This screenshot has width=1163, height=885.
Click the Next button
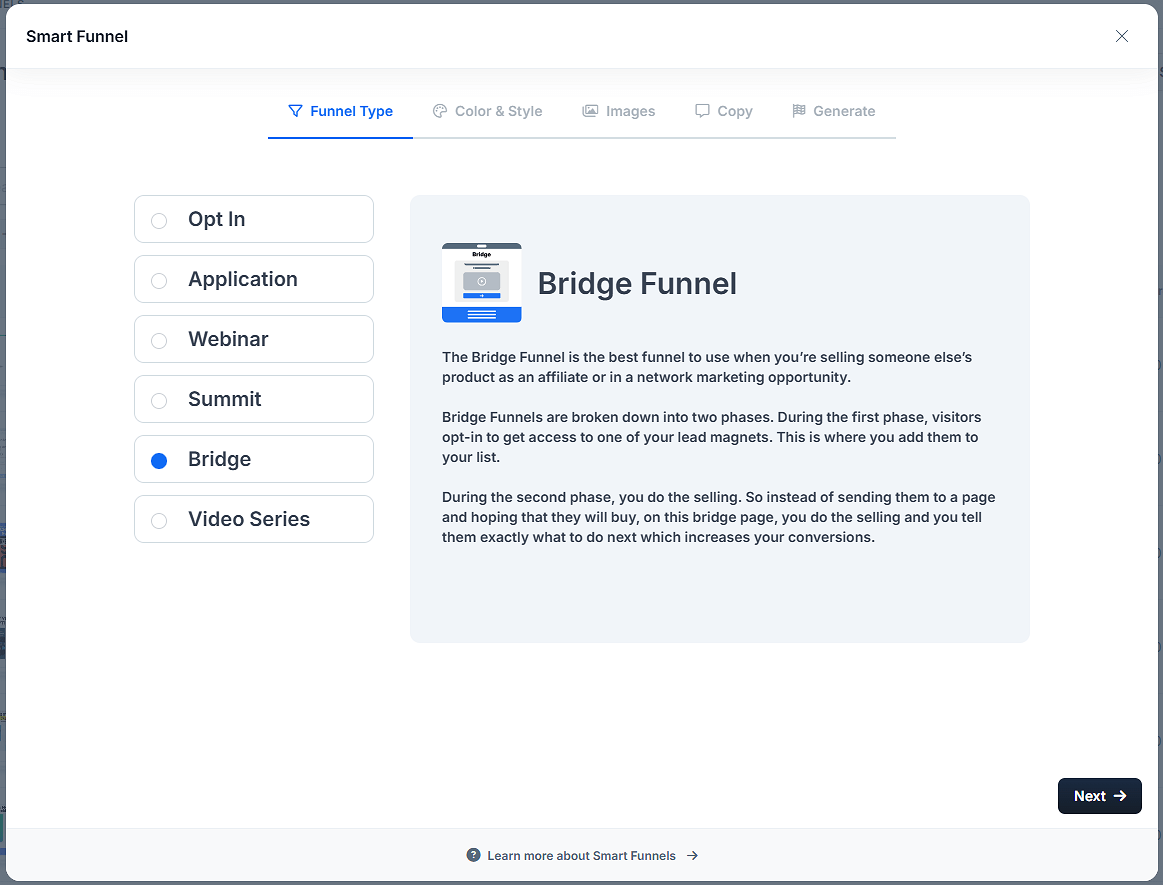1099,796
